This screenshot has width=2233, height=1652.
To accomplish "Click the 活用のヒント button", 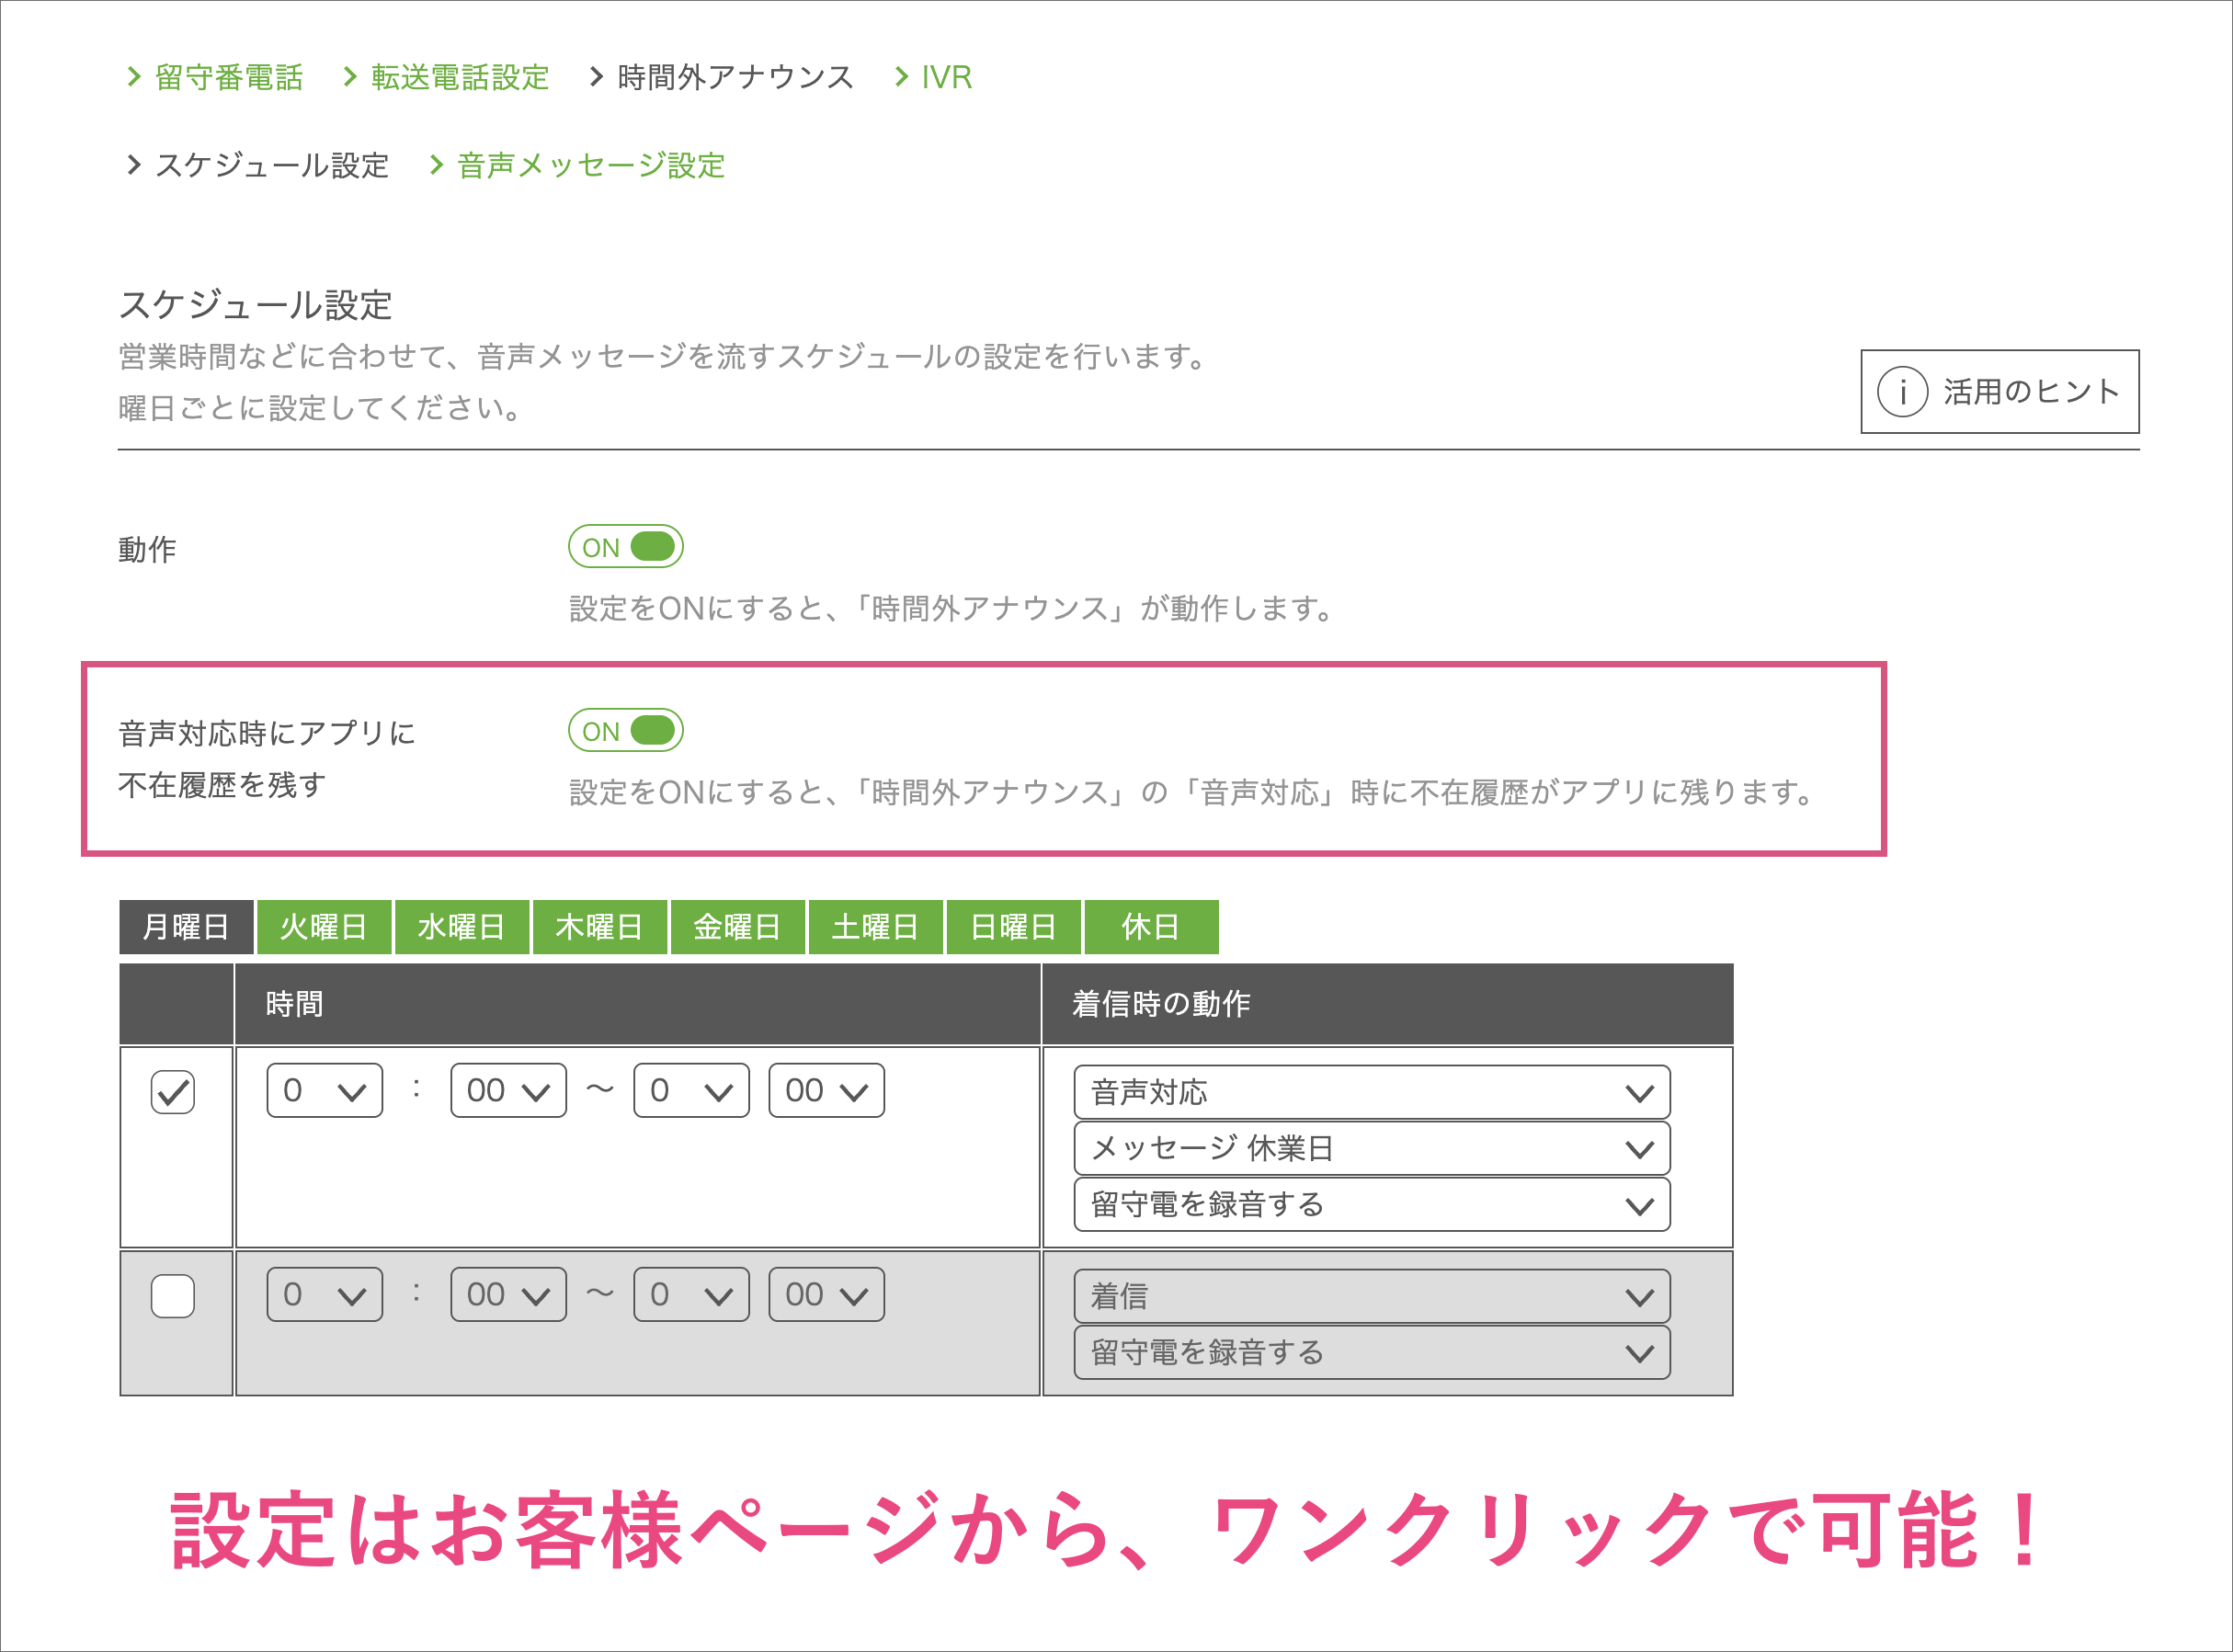I will (x=1999, y=392).
